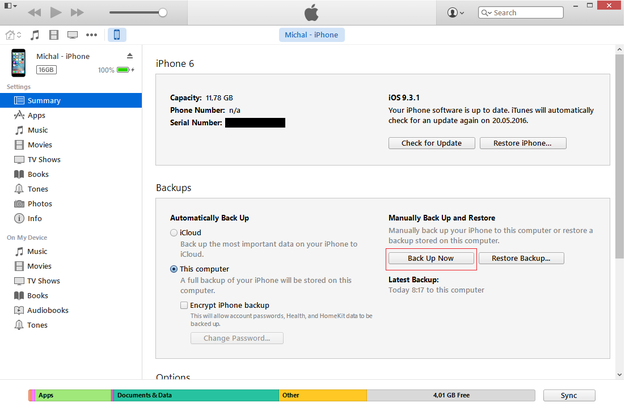
Task: Switch to the TV Shows library icon
Action: (73, 35)
